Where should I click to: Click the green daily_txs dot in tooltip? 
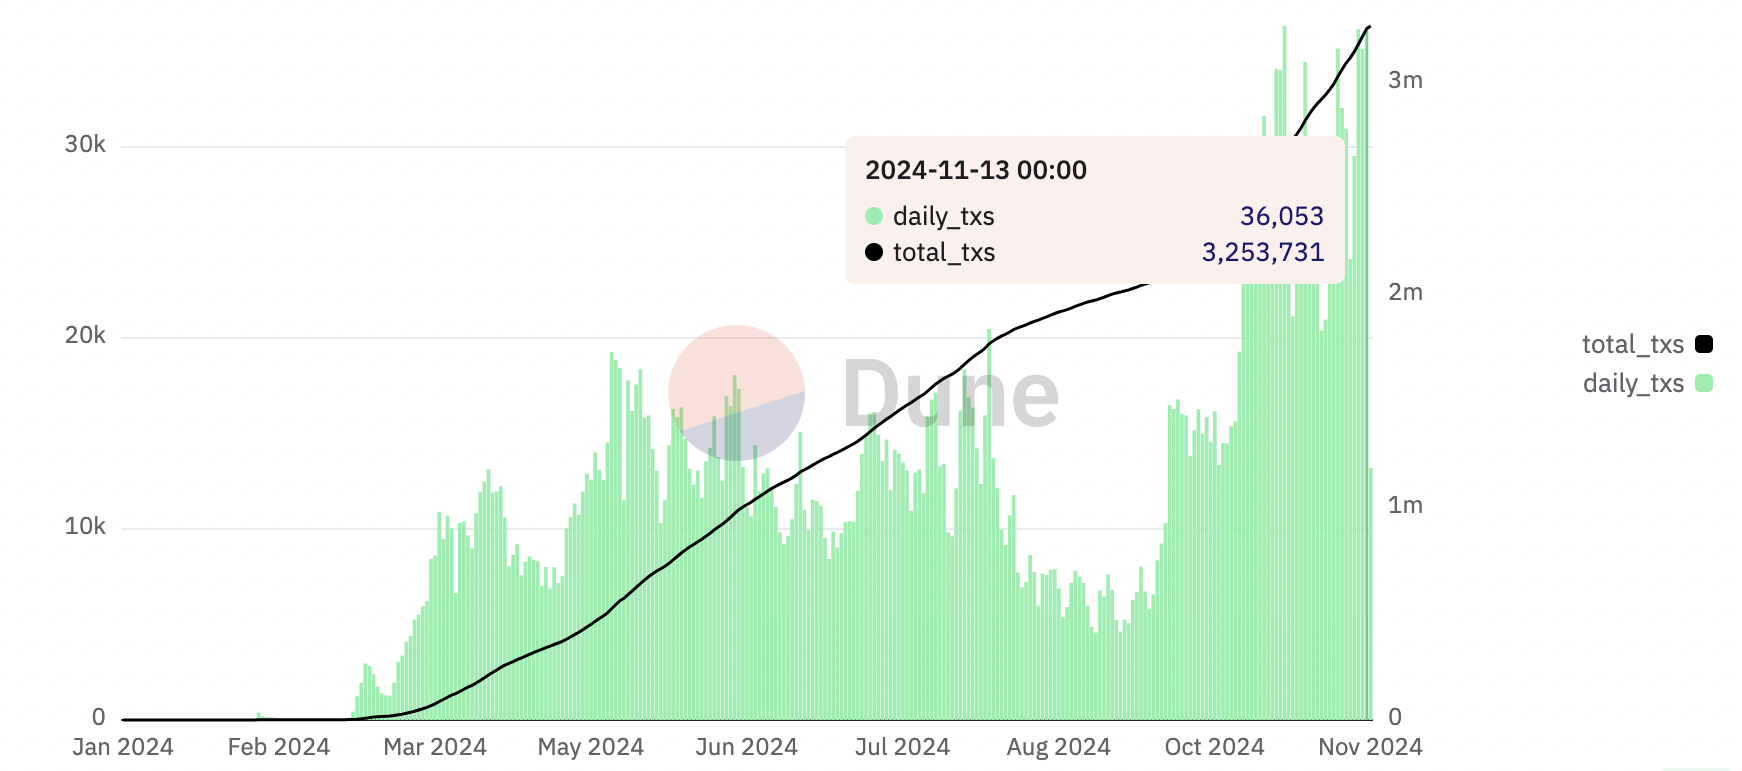874,216
